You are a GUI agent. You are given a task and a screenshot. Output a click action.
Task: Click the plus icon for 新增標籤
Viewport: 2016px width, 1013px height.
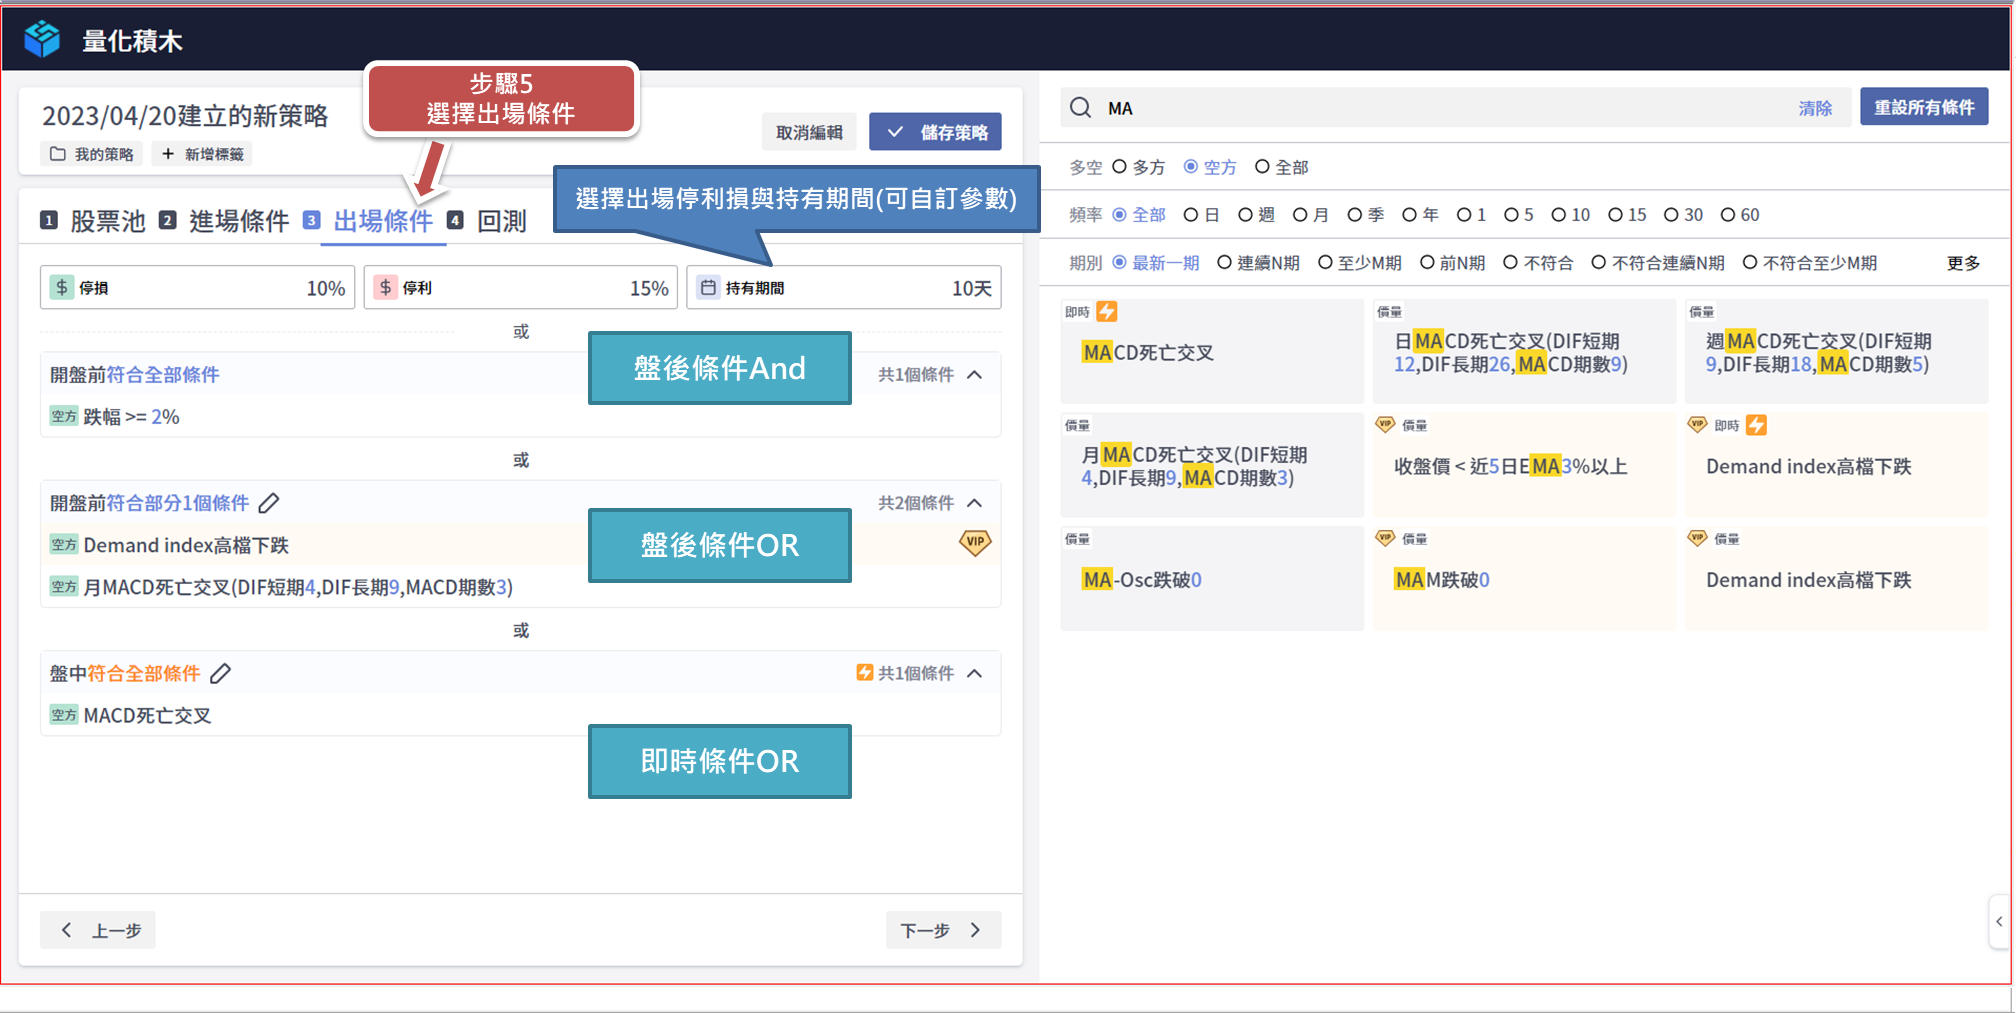point(168,154)
